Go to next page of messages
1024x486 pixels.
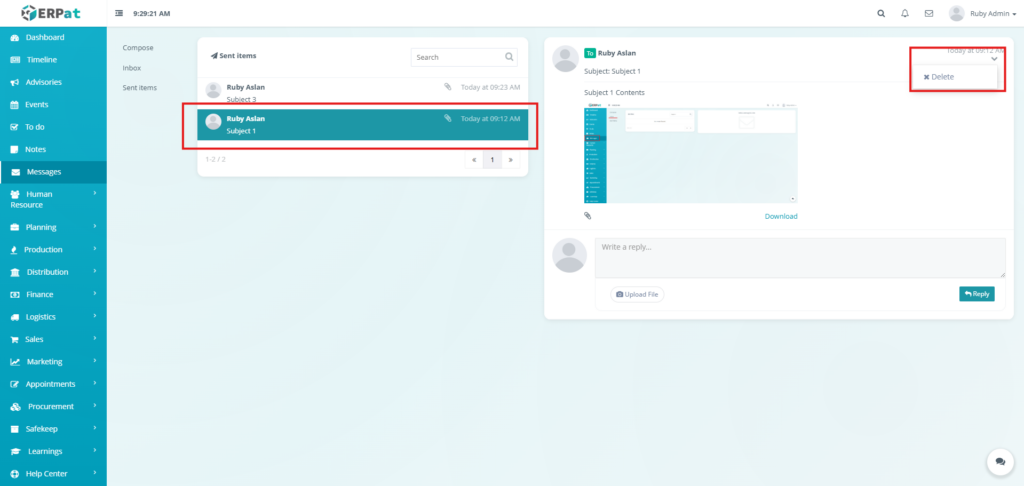tap(511, 159)
